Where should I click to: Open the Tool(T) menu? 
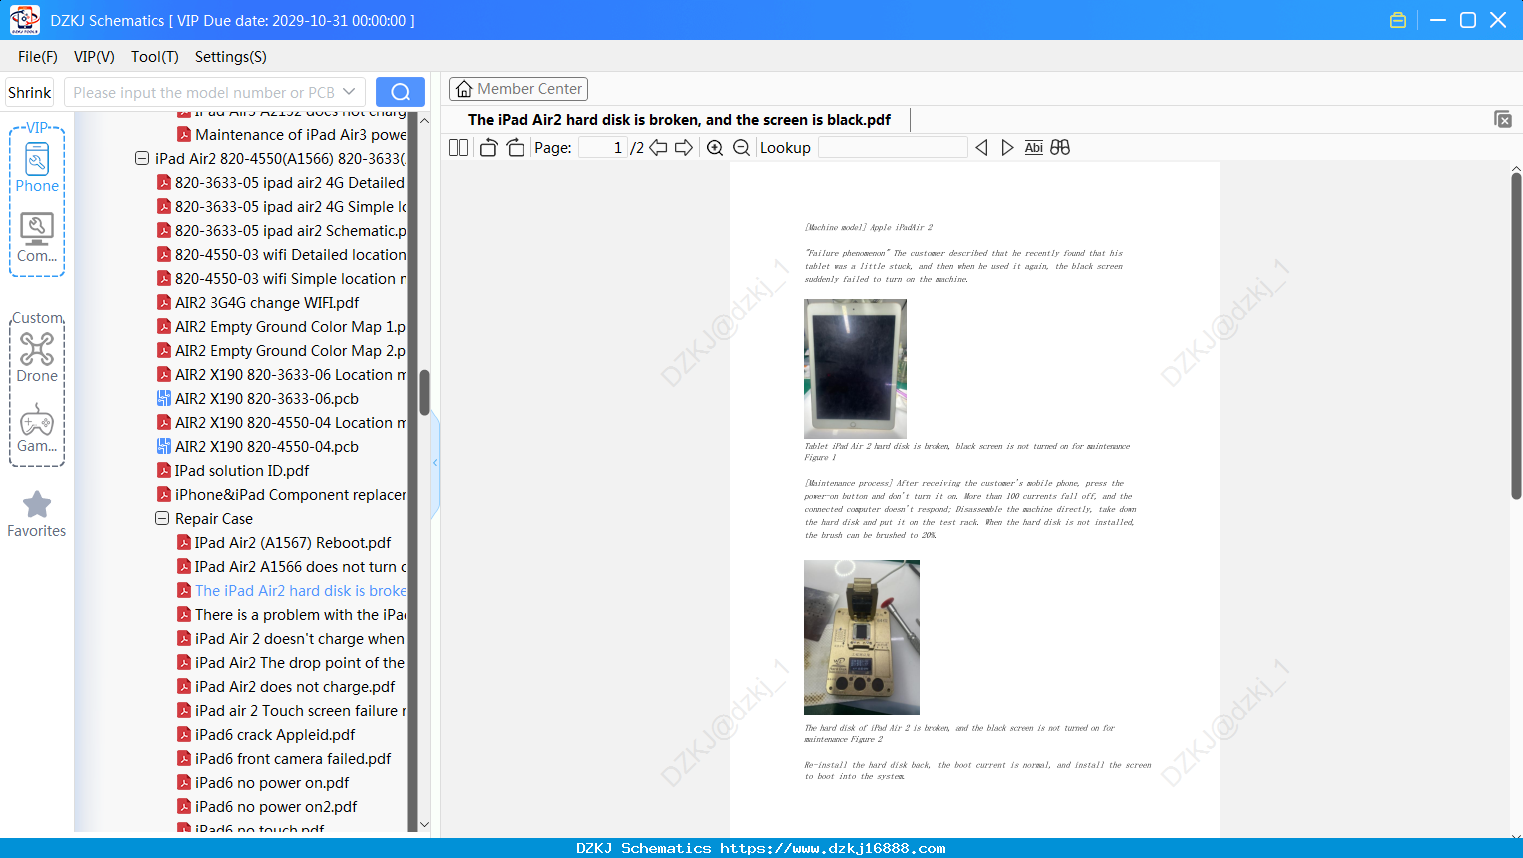155,57
